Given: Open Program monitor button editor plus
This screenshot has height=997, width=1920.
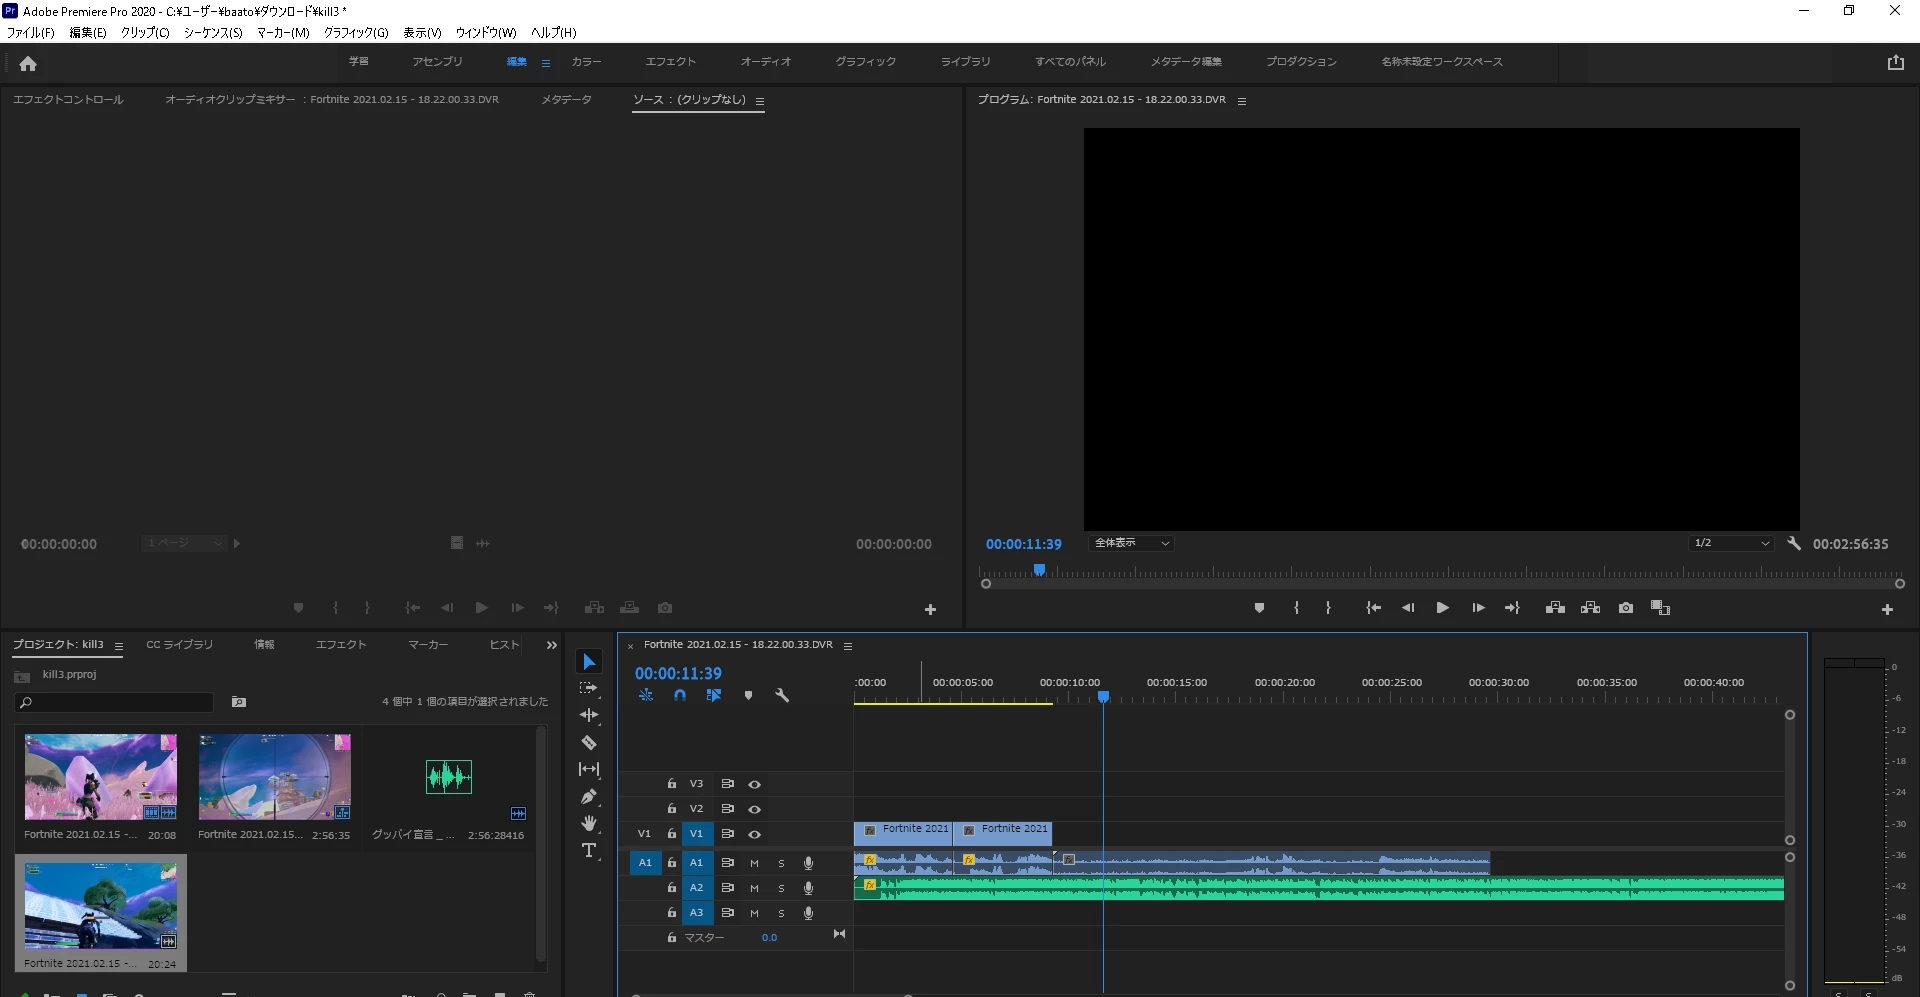Looking at the screenshot, I should [x=1887, y=609].
